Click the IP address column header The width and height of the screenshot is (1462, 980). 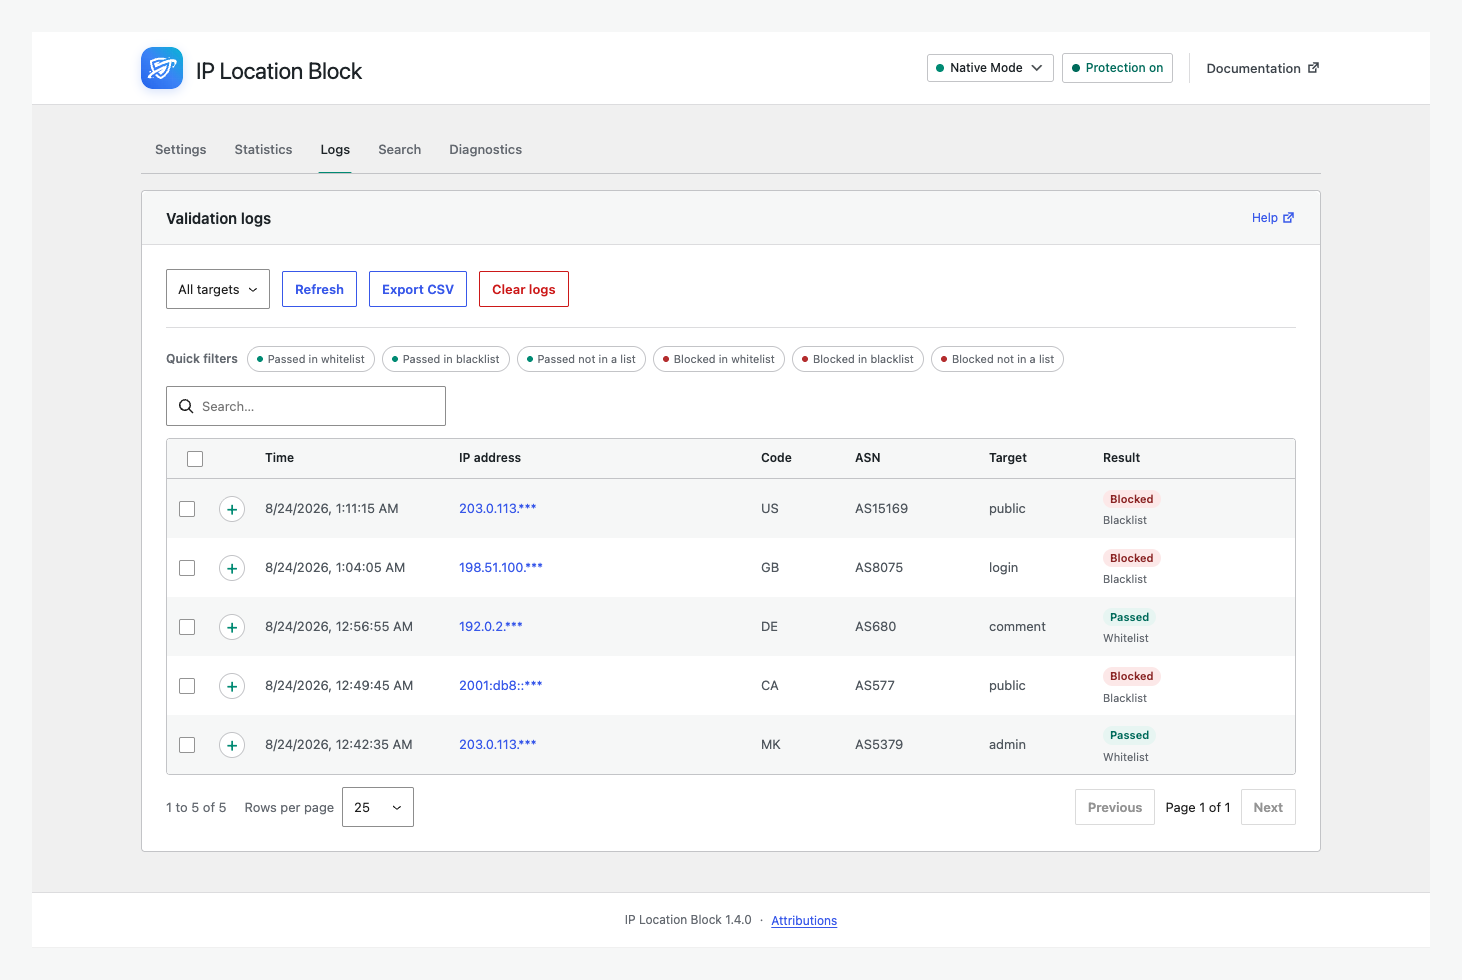(490, 458)
